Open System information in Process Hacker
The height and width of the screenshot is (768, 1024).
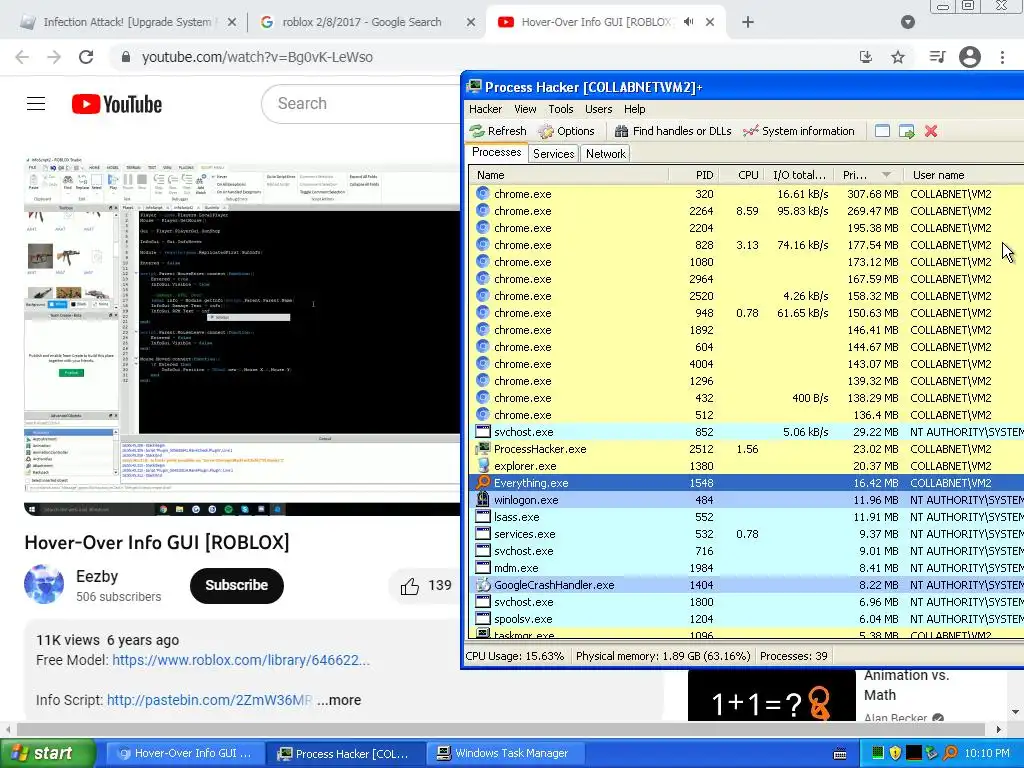[799, 131]
